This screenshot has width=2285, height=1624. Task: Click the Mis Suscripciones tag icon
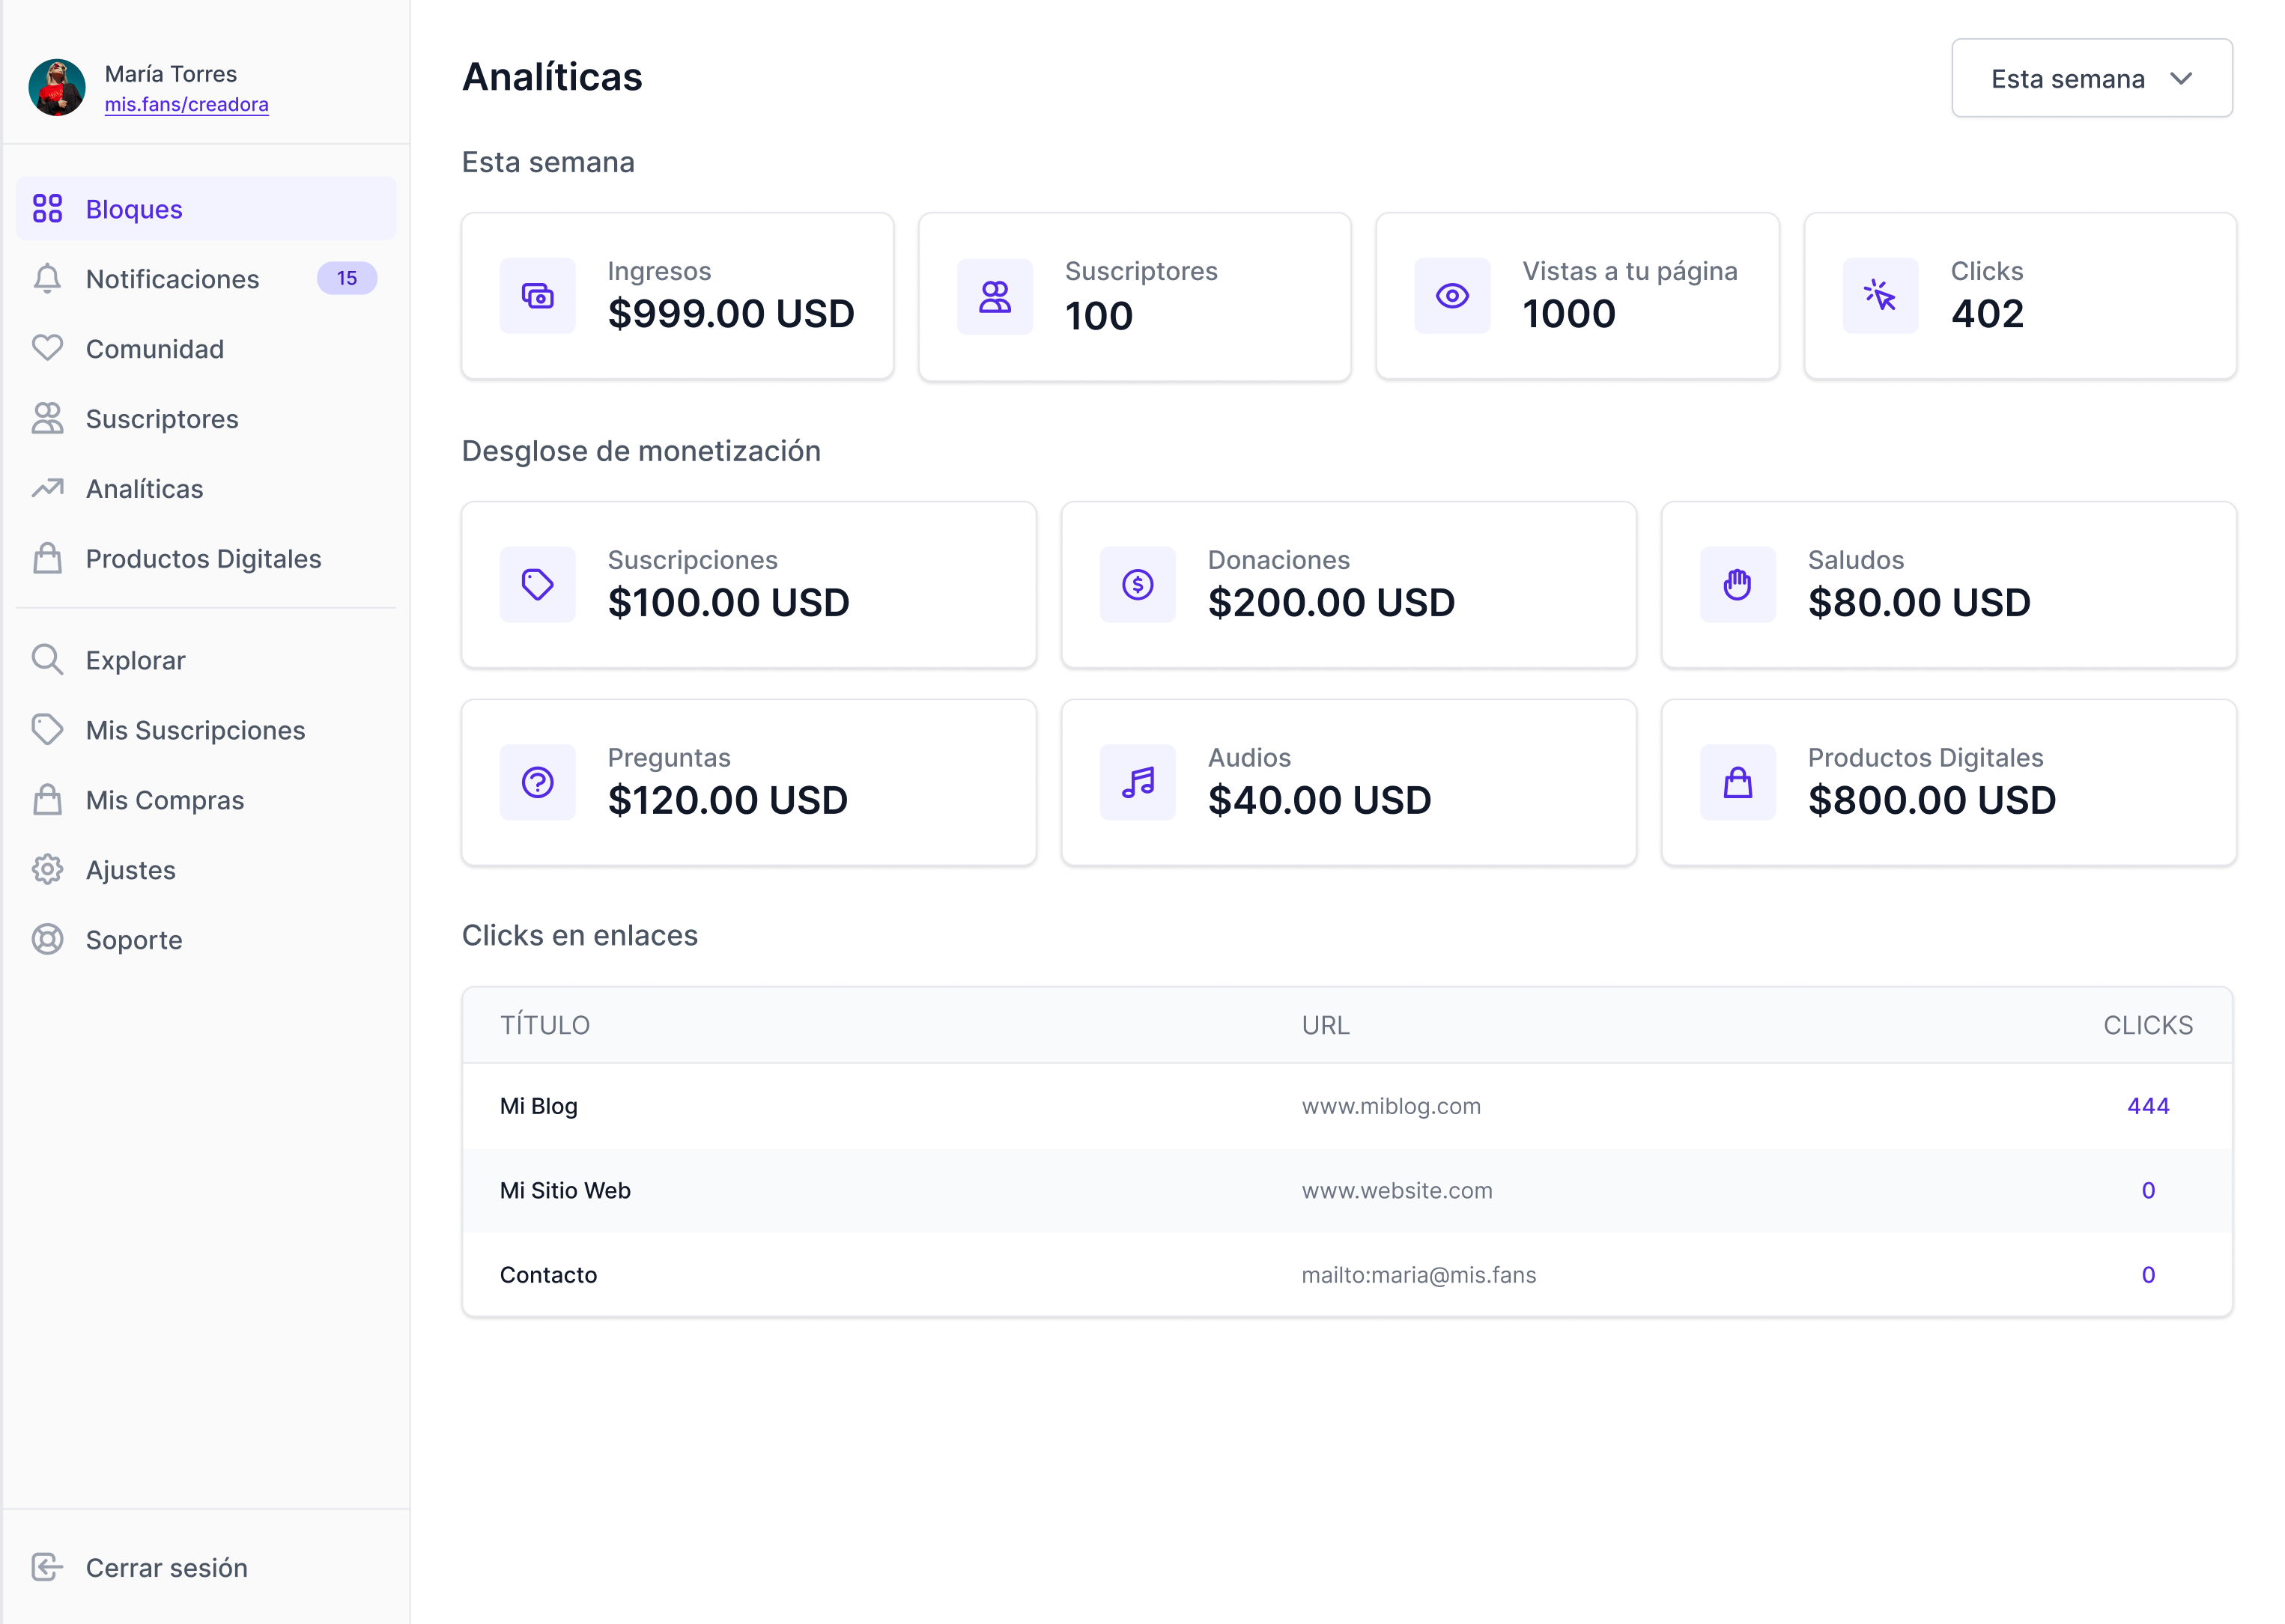click(x=47, y=730)
